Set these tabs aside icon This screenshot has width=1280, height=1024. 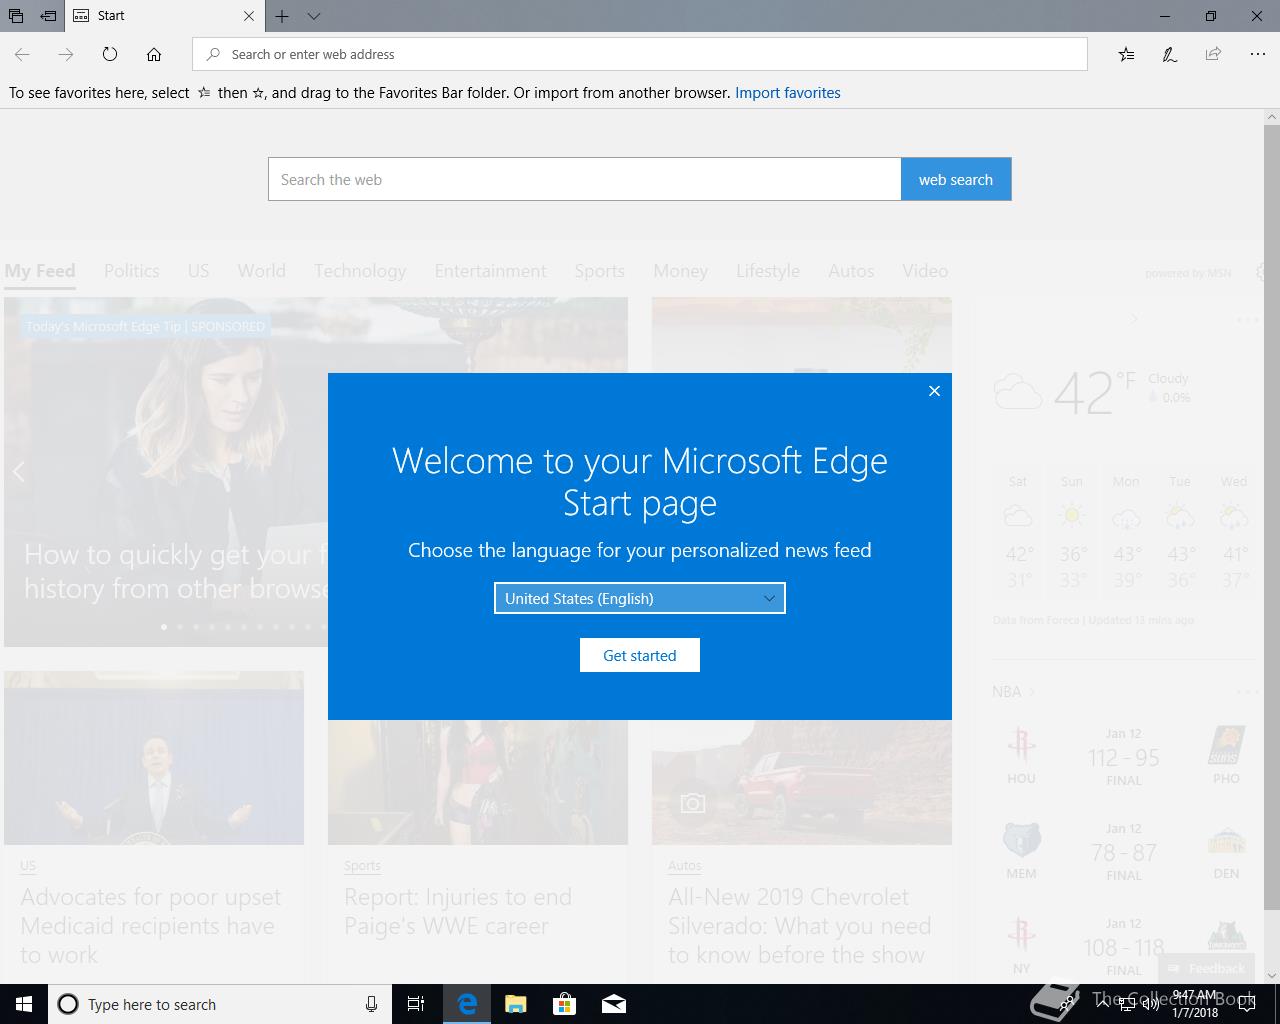coord(48,16)
